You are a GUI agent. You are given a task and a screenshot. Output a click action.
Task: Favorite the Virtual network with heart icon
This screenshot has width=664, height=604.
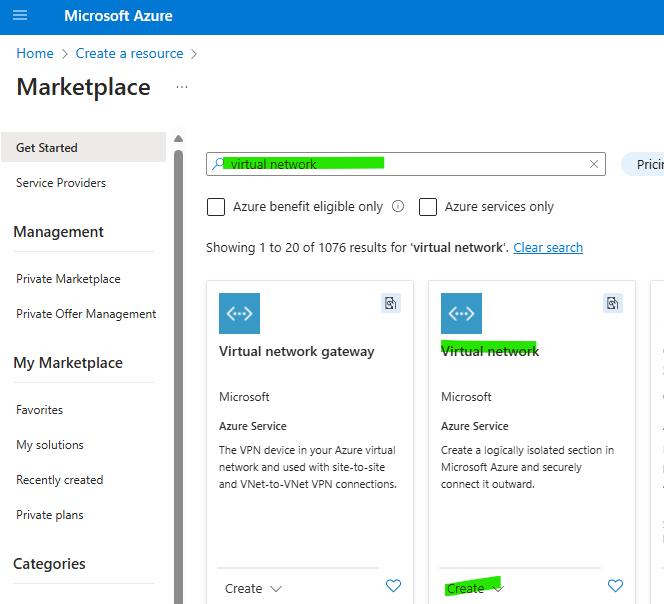[x=616, y=586]
